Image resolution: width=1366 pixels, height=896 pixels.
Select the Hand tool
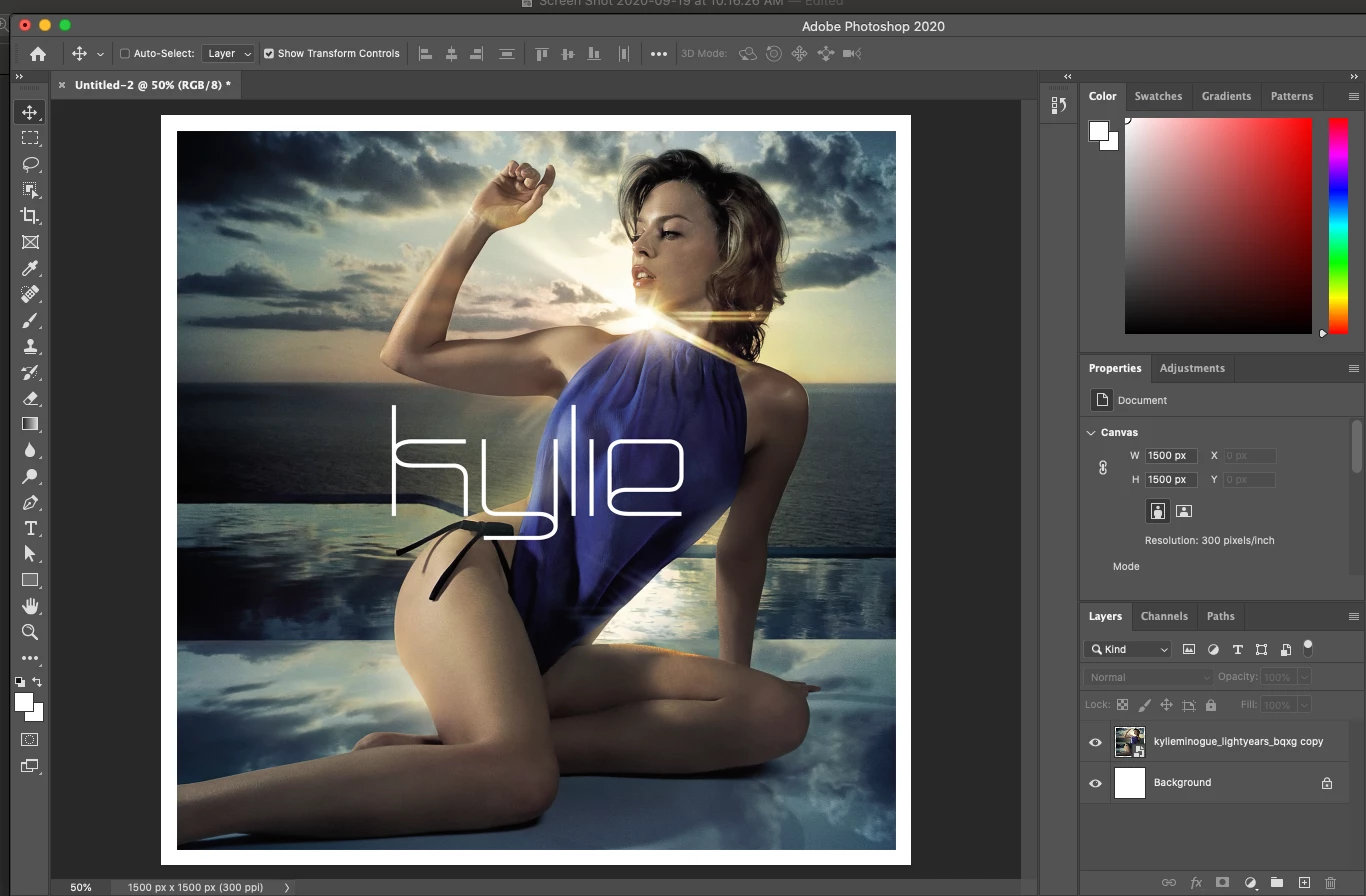pos(30,606)
